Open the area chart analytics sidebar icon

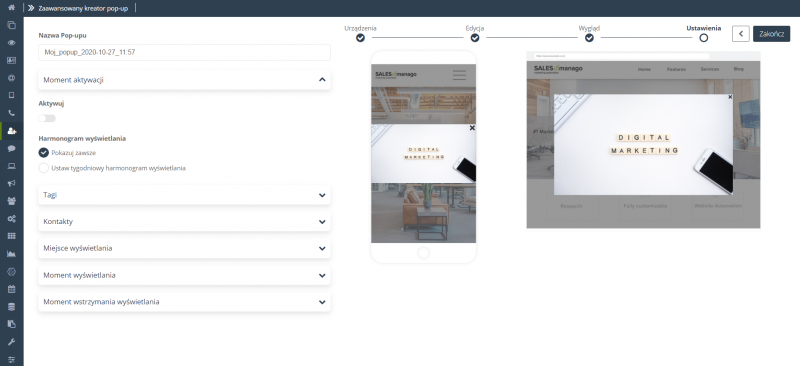12,254
